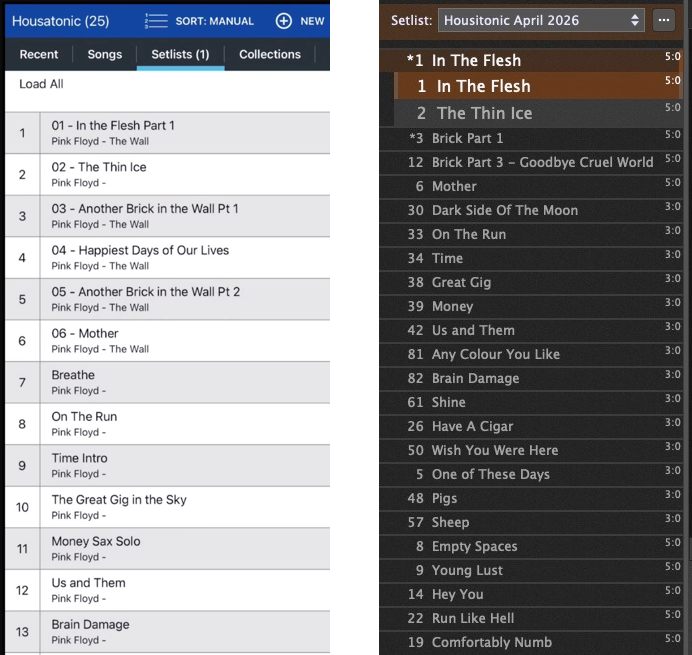Open the Setlist dropdown Housitonic April 2026
692x655 pixels.
[x=541, y=20]
